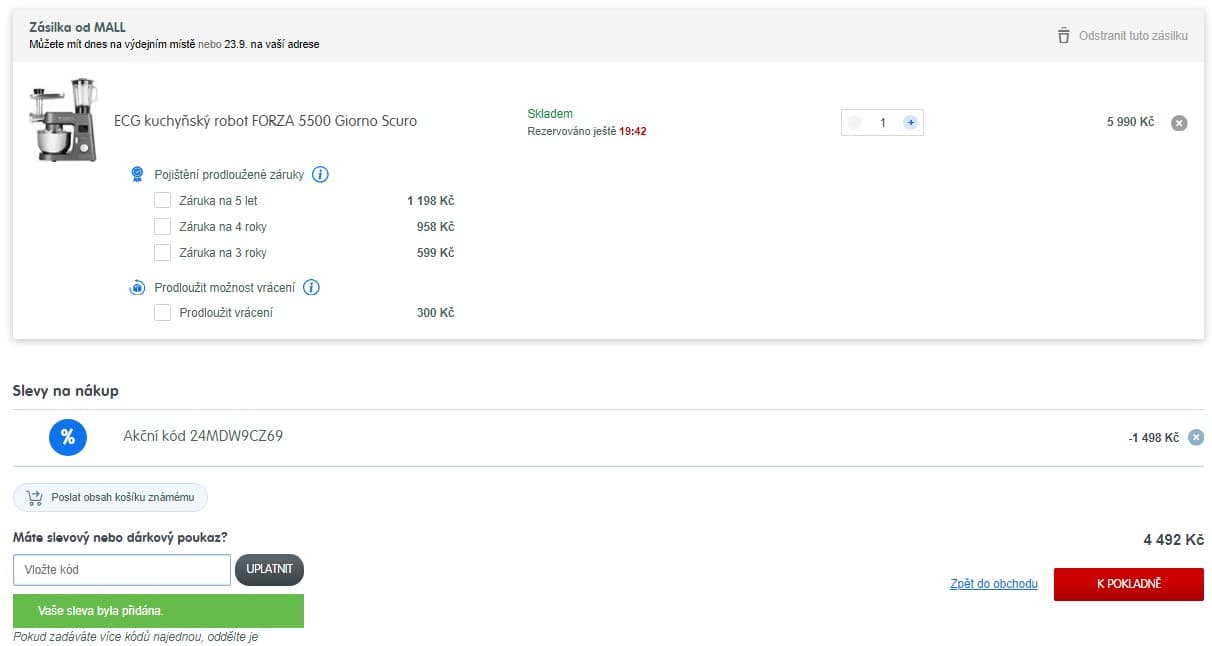Screen dimensions: 1212x646
Task: Click the Pojištění prodloužené záruky label
Action: tap(229, 174)
